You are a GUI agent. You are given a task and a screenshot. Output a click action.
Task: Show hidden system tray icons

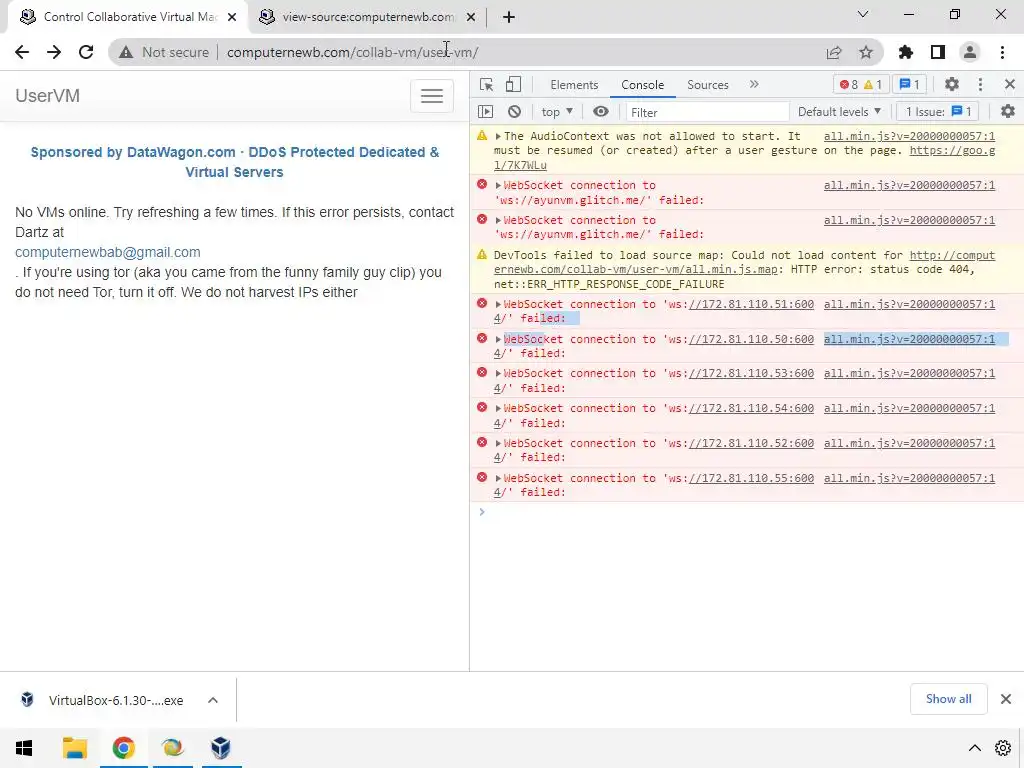pos(974,748)
